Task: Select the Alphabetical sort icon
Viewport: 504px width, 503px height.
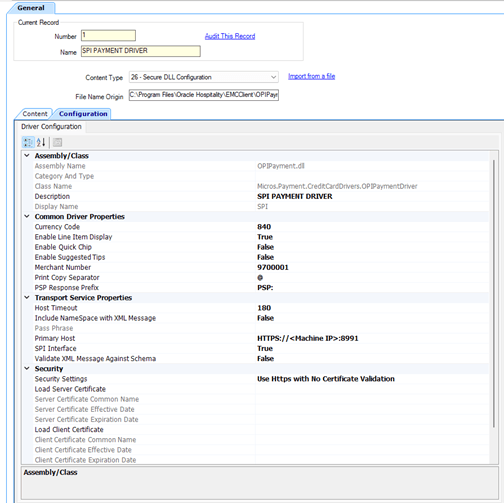Action: click(x=41, y=142)
